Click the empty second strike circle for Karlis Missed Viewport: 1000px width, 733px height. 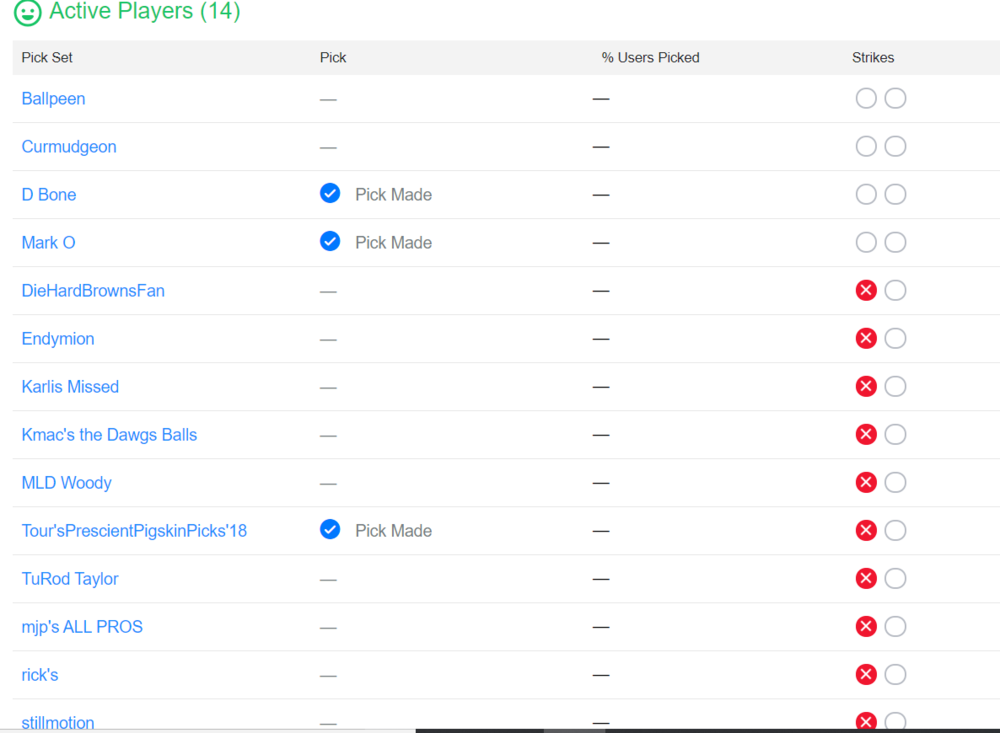tap(895, 386)
